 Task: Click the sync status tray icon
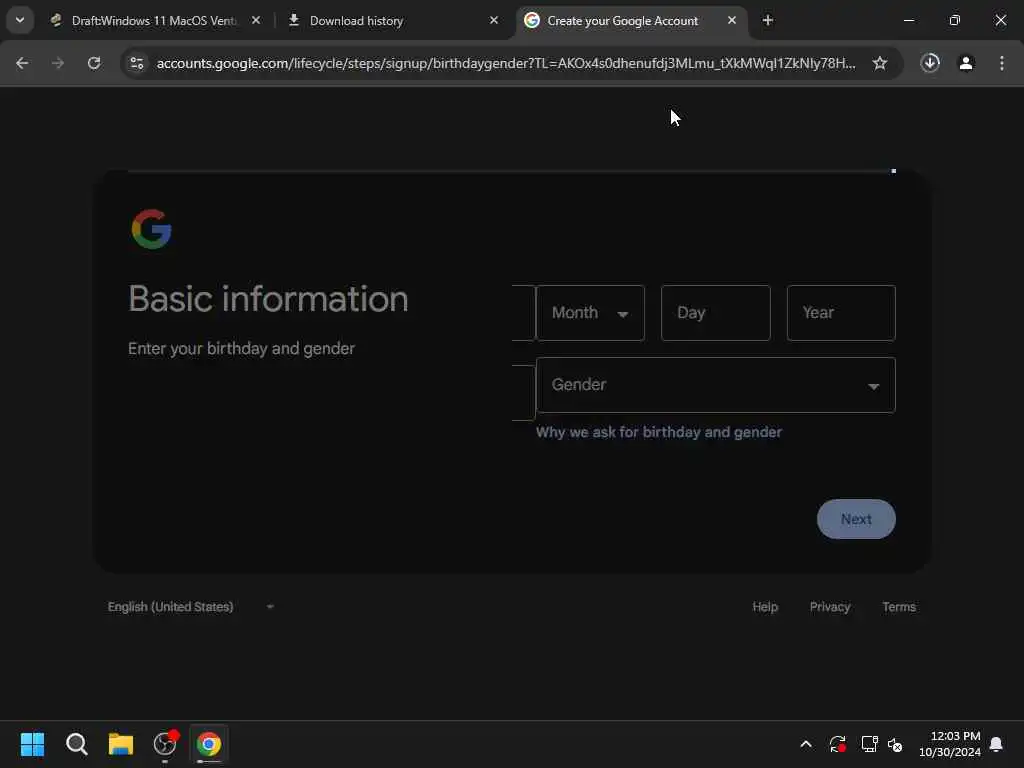(x=837, y=744)
